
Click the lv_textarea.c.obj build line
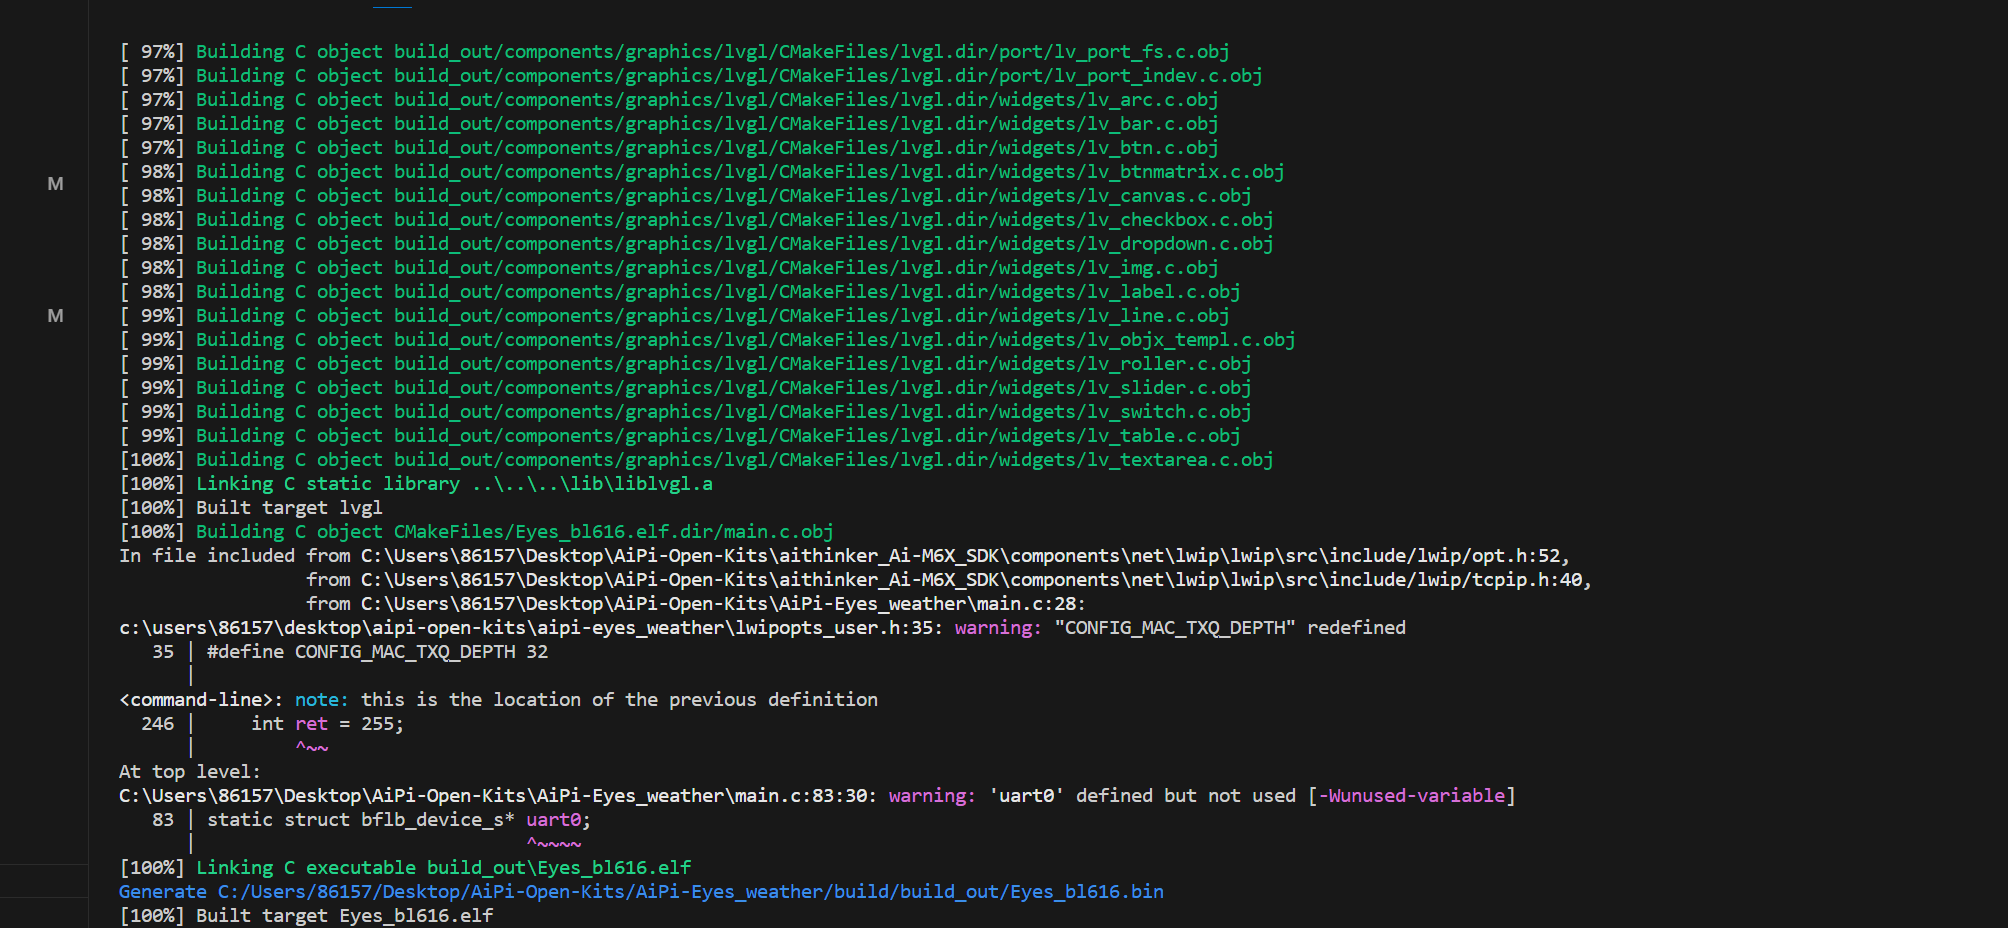pos(696,459)
